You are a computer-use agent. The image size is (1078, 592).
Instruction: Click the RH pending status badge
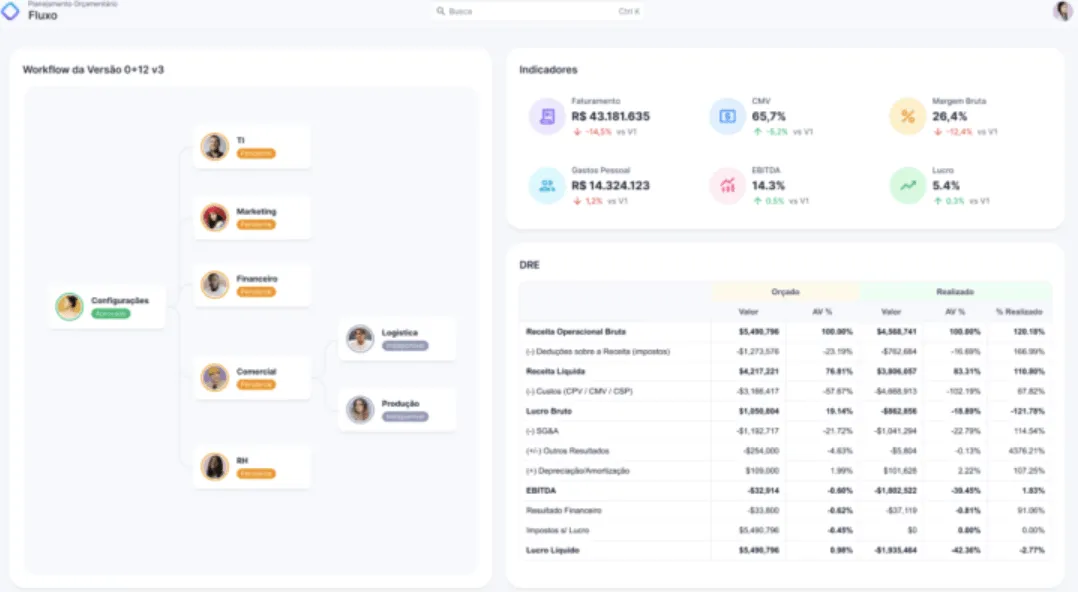tap(256, 473)
